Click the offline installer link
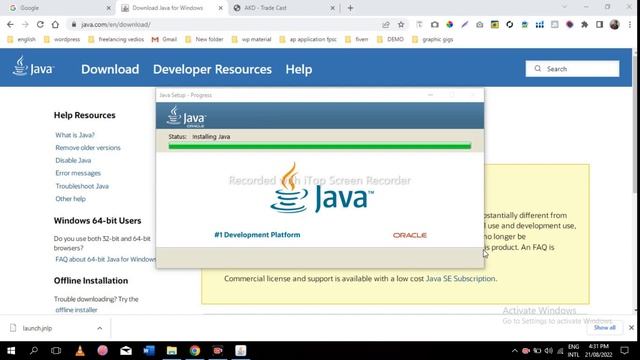Image resolution: width=640 pixels, height=360 pixels. coord(76,309)
